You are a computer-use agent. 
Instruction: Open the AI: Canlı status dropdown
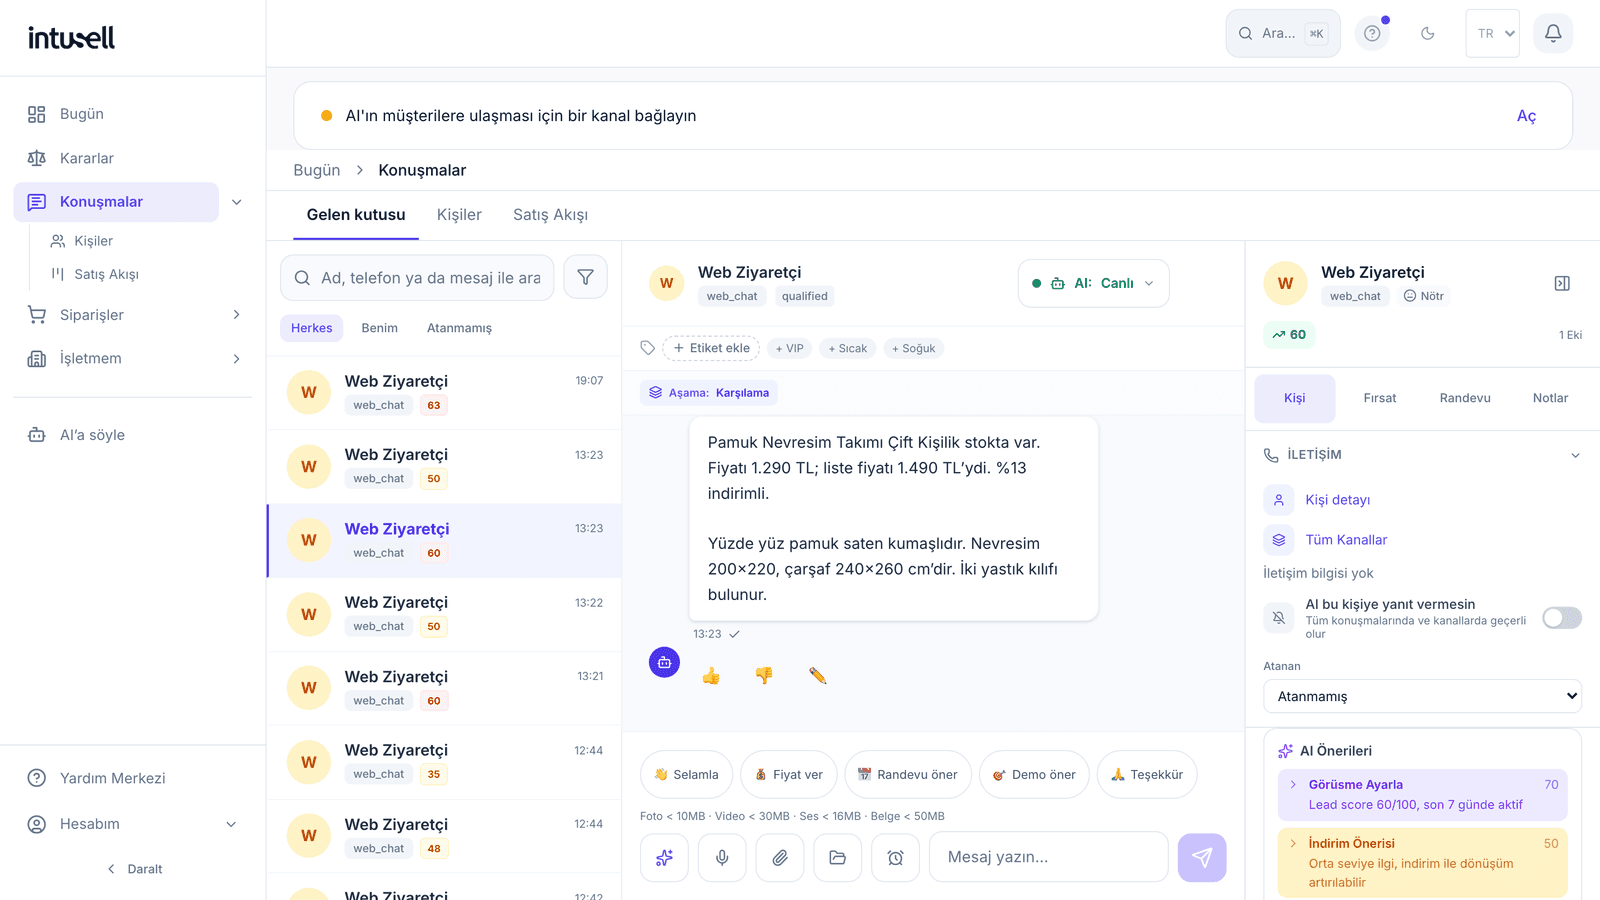[x=1094, y=283]
